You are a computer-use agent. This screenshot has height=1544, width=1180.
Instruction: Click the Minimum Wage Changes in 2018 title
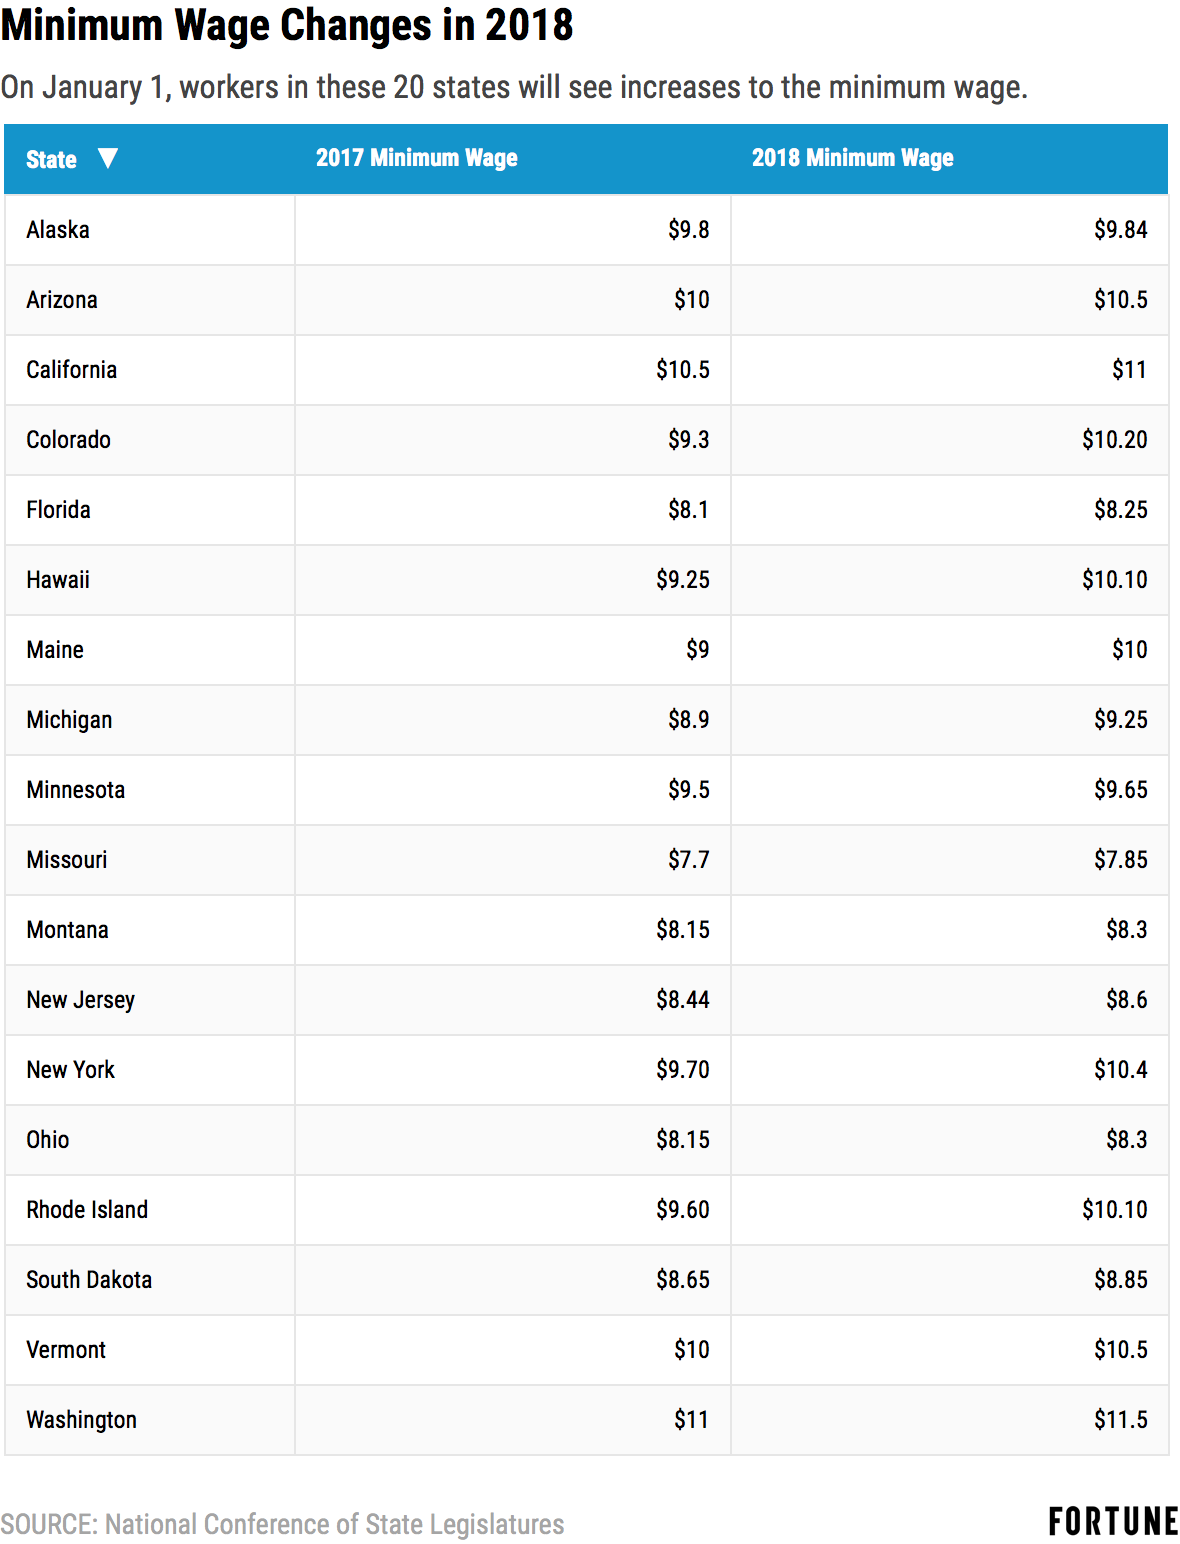pos(287,25)
